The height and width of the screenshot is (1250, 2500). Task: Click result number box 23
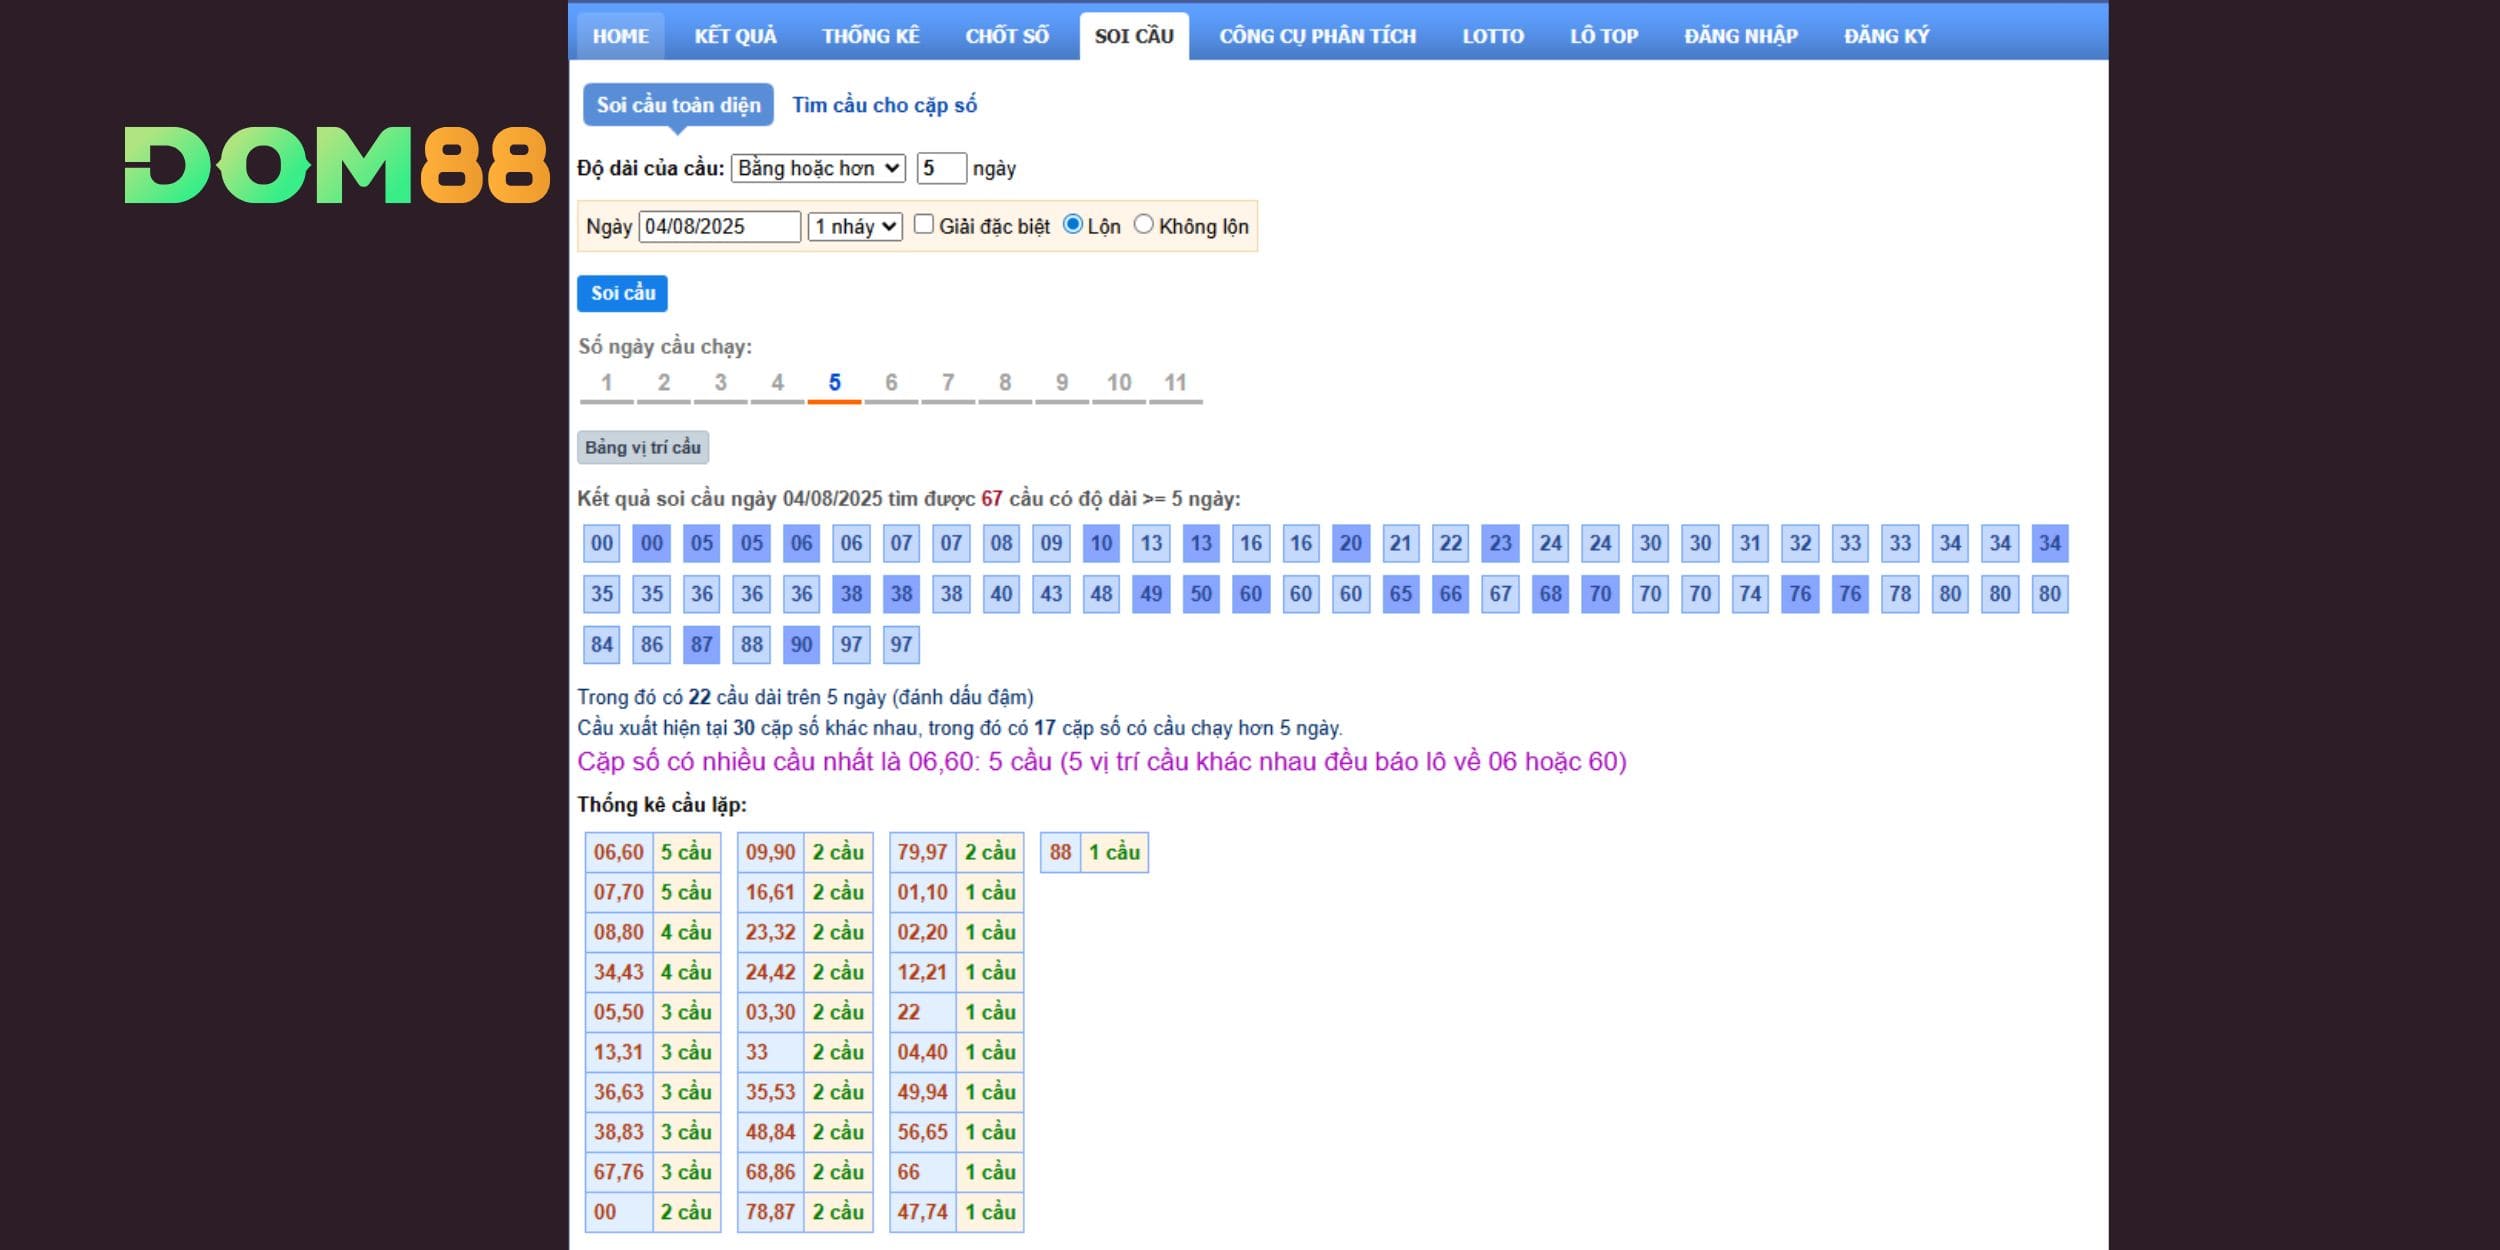click(1501, 543)
